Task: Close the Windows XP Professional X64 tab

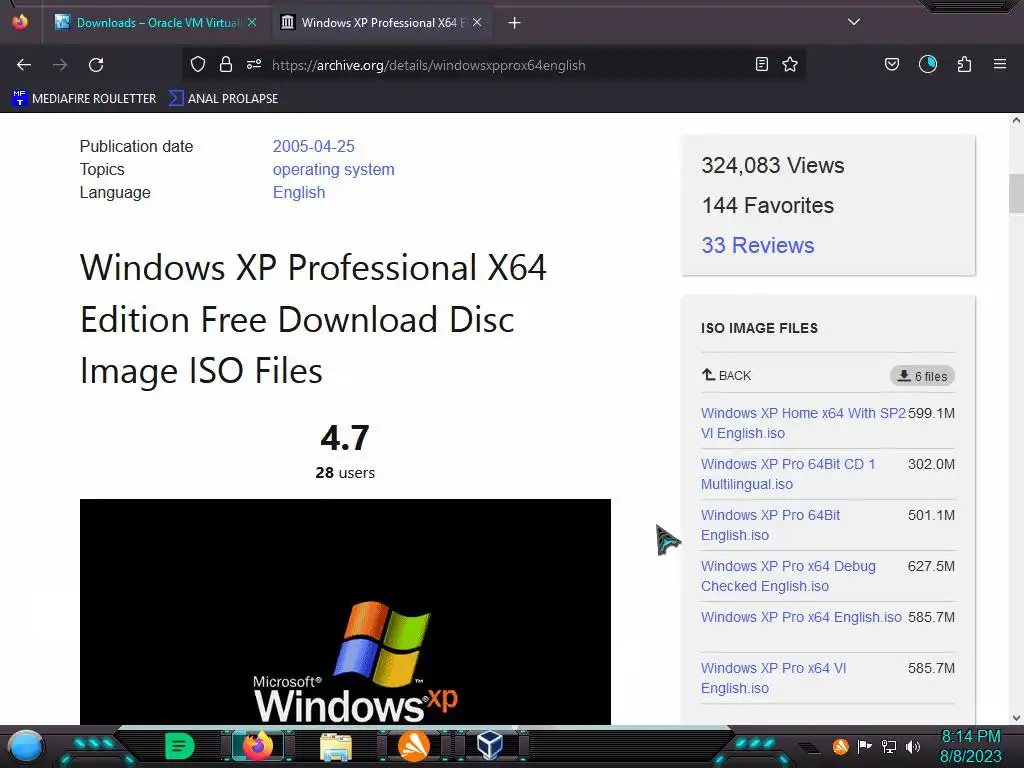Action: (x=477, y=22)
